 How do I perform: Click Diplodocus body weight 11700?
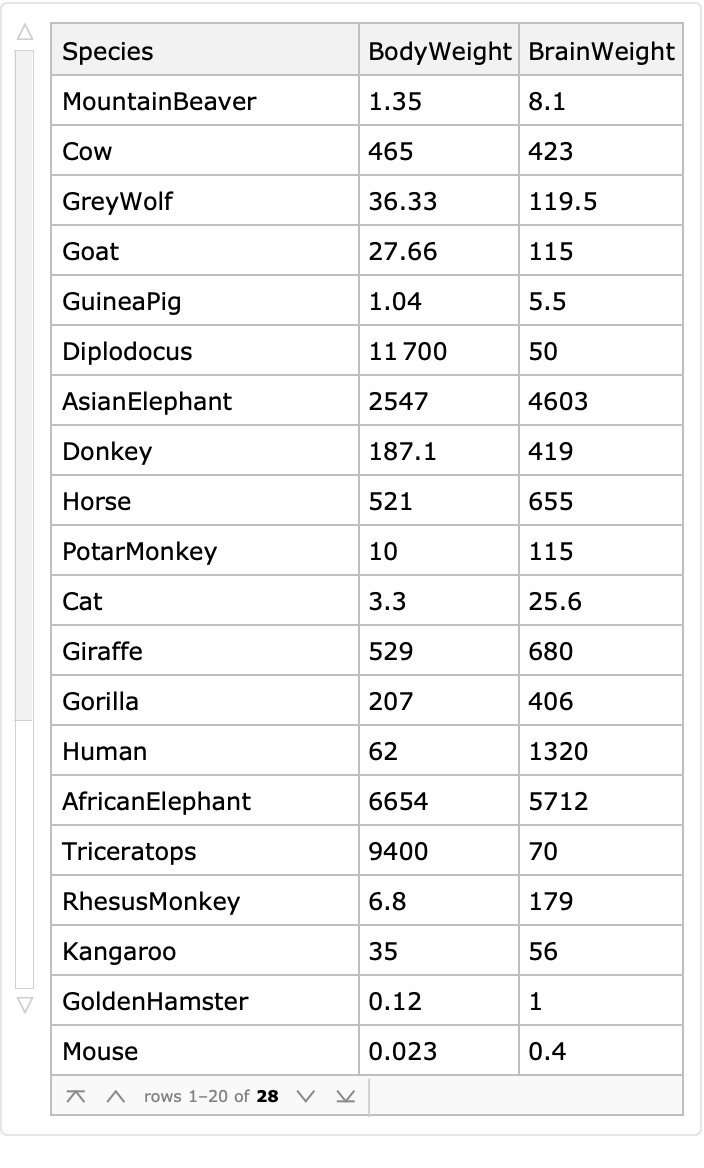tap(408, 351)
